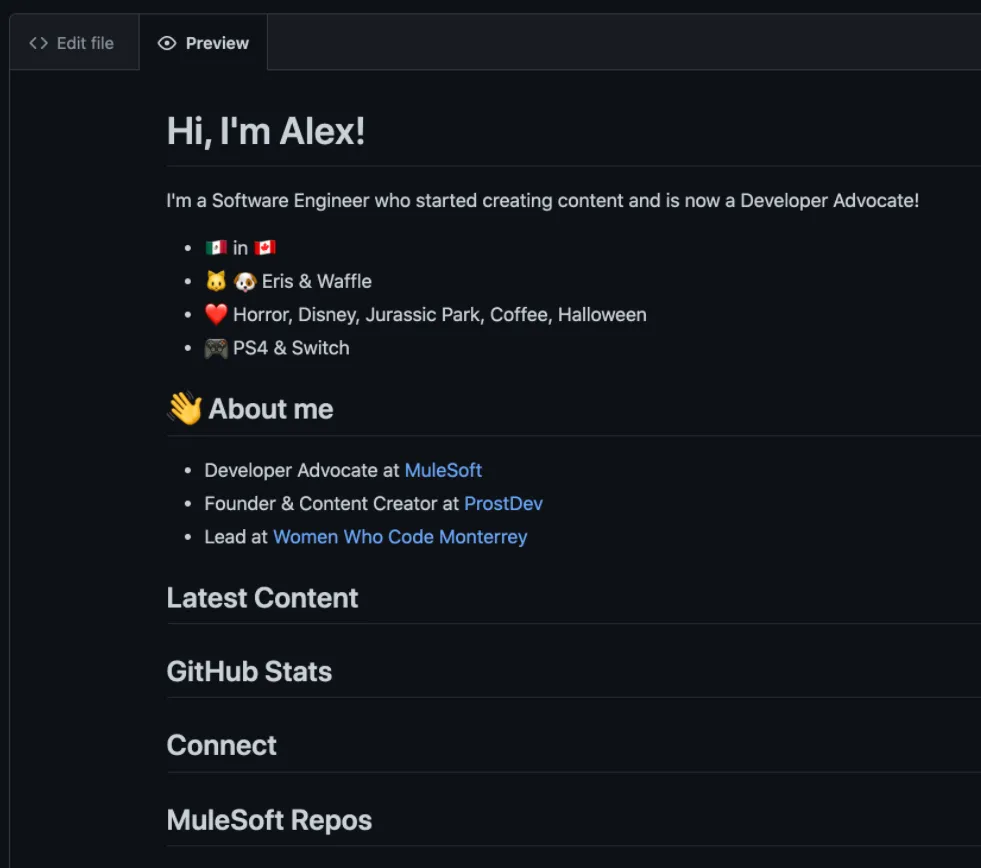The width and height of the screenshot is (981, 868).
Task: Switch to the Edit file tab
Action: [74, 43]
